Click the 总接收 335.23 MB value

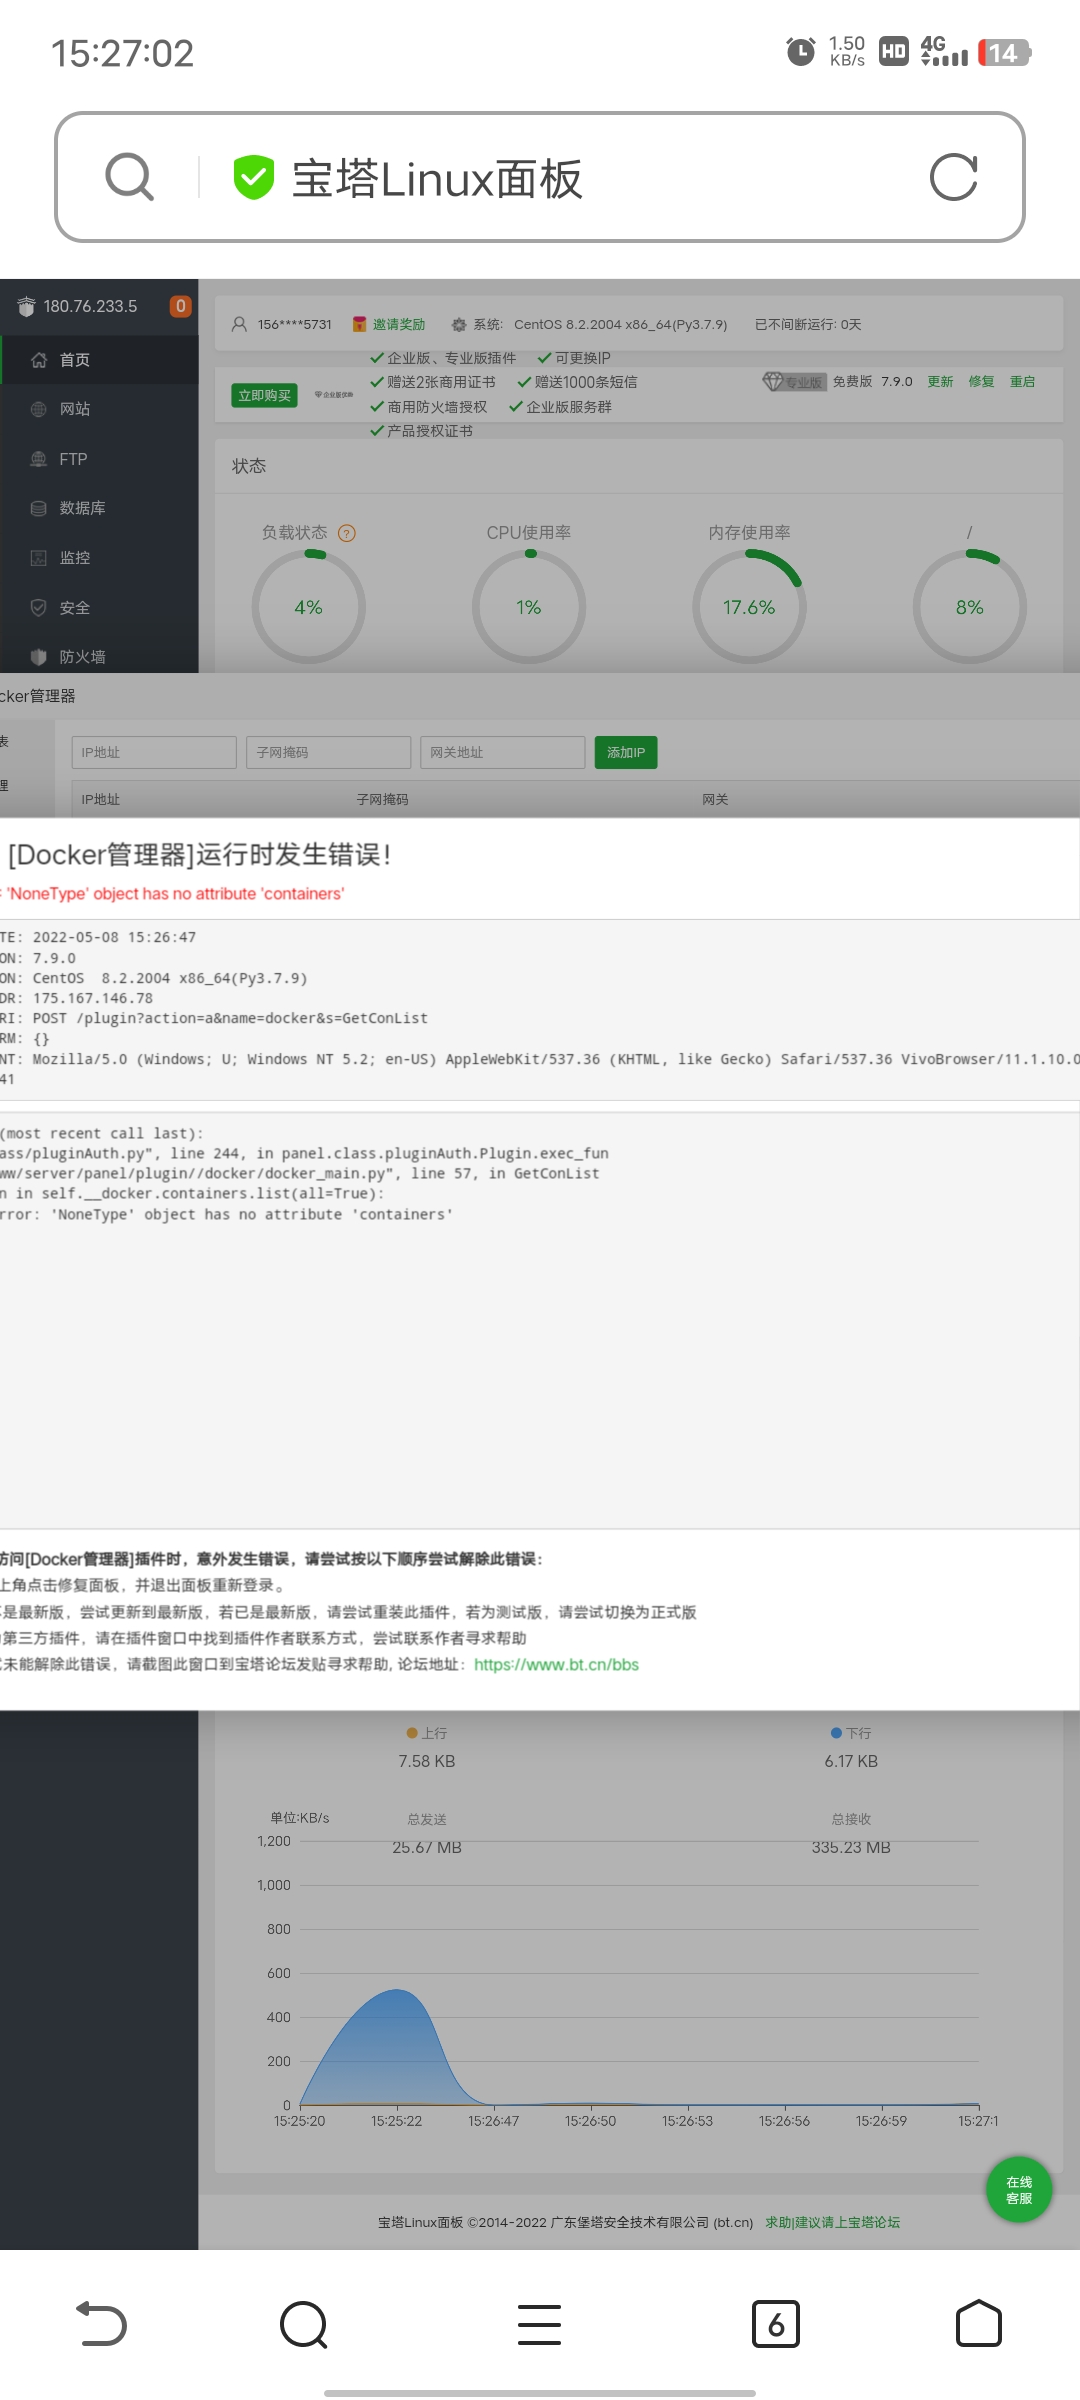(x=851, y=1847)
